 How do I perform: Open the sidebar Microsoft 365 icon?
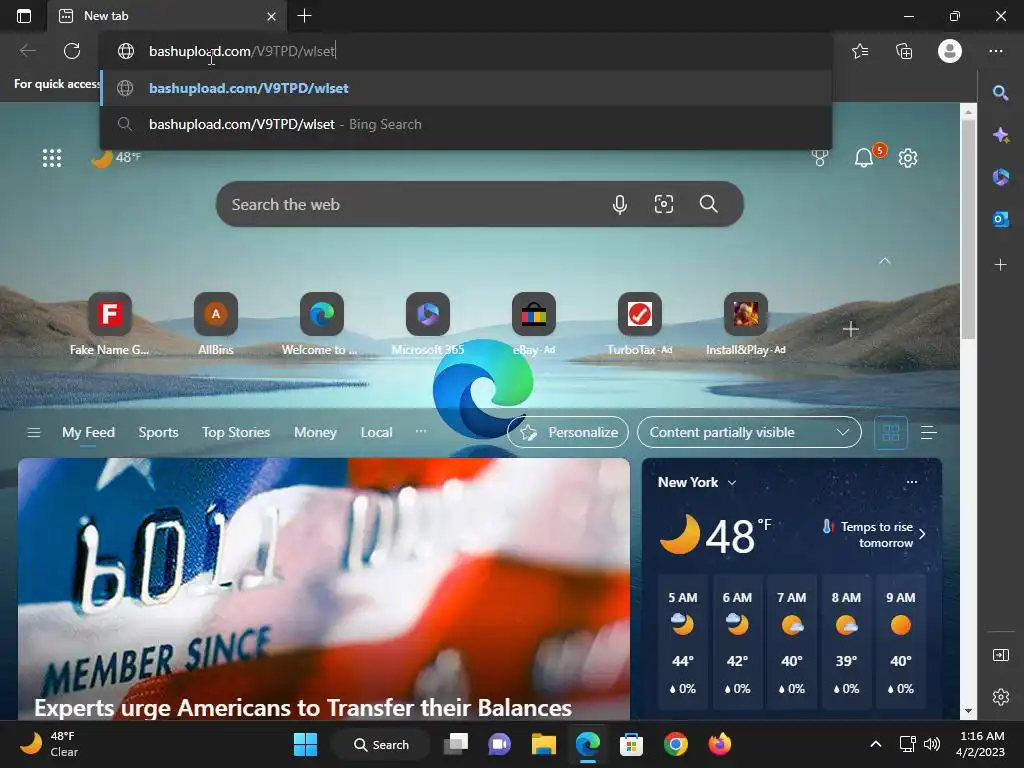1000,177
